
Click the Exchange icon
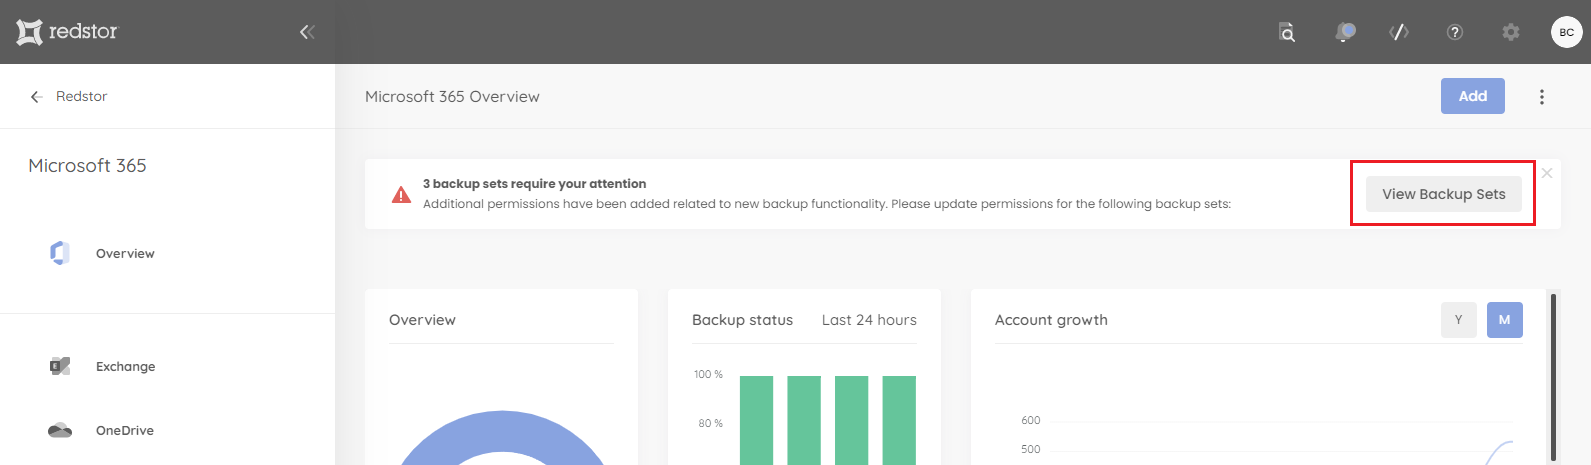[60, 366]
